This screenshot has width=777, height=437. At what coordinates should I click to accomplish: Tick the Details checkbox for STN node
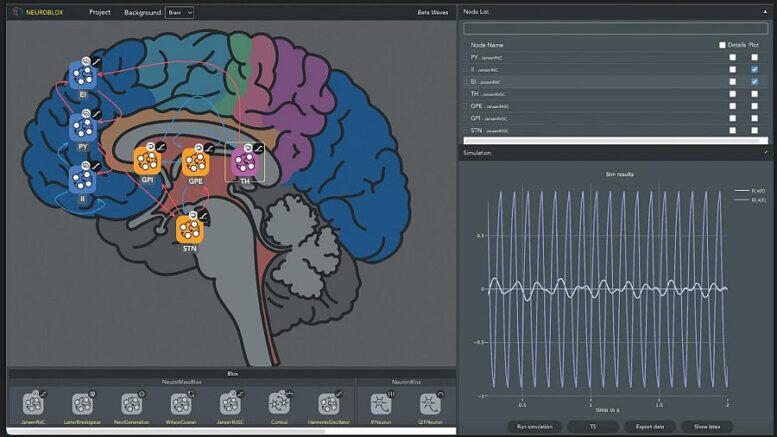tap(732, 130)
